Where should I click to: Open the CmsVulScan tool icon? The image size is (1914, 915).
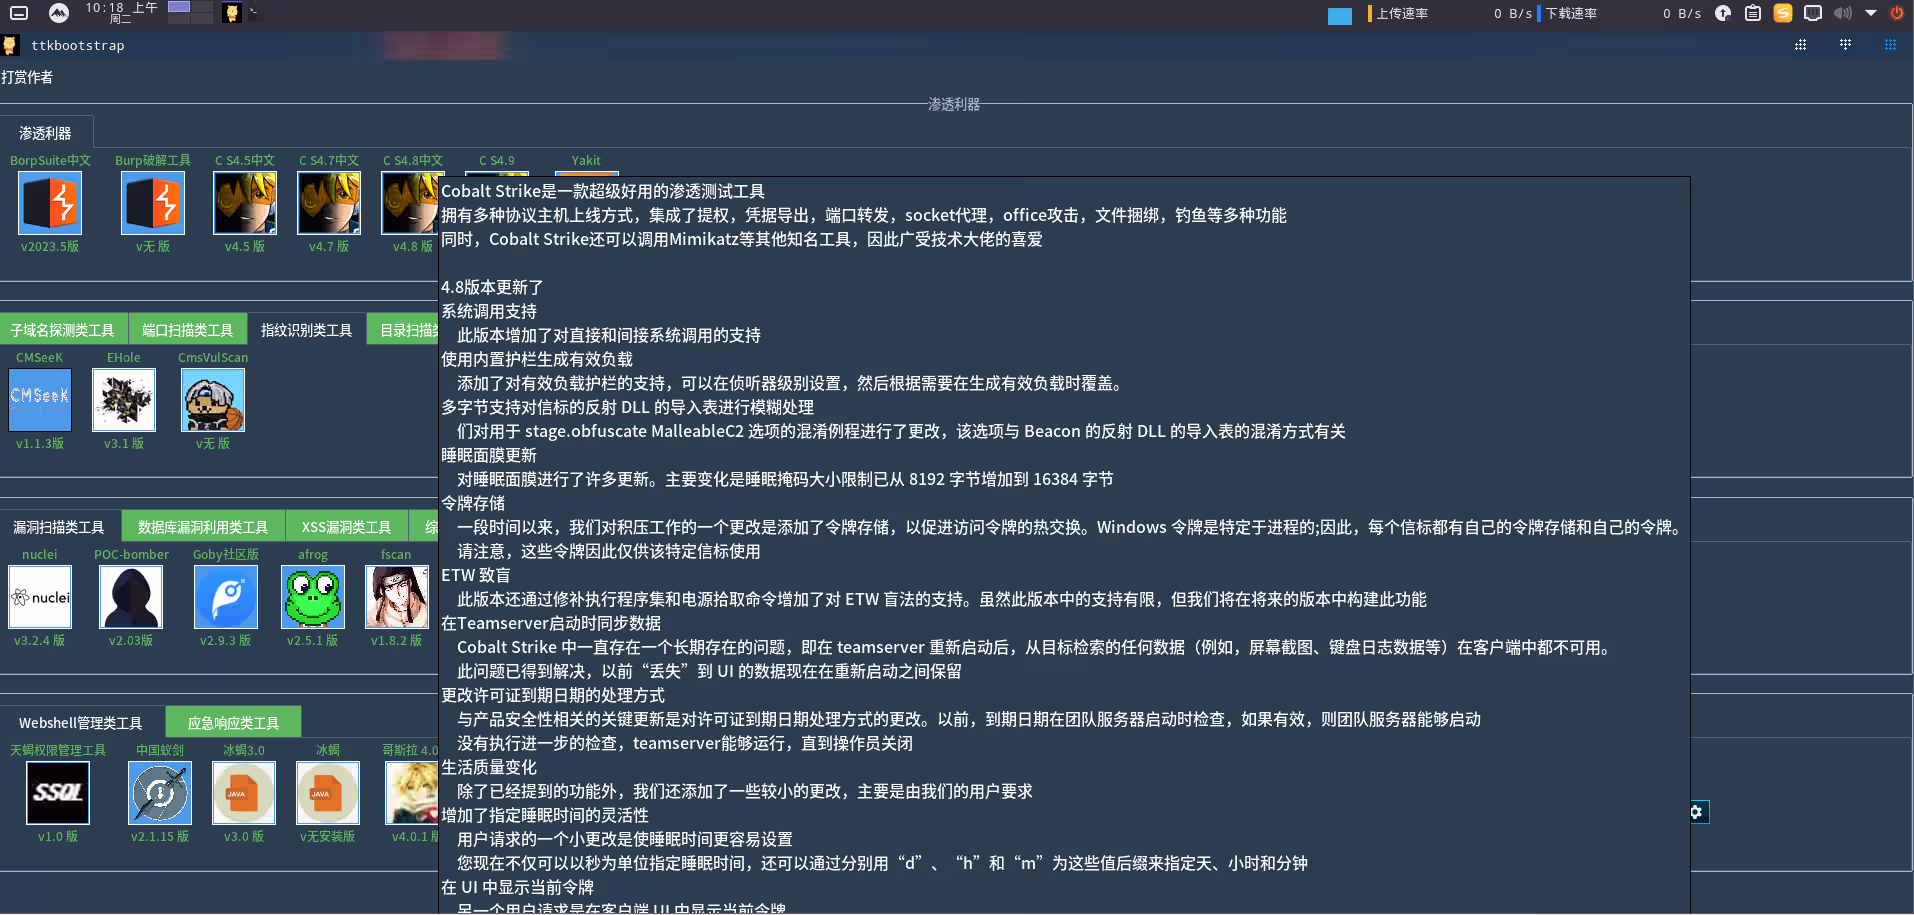coord(213,400)
